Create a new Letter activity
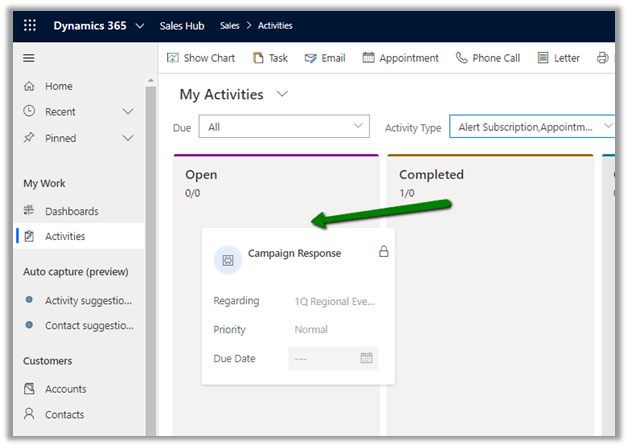This screenshot has height=447, width=628. 558,58
